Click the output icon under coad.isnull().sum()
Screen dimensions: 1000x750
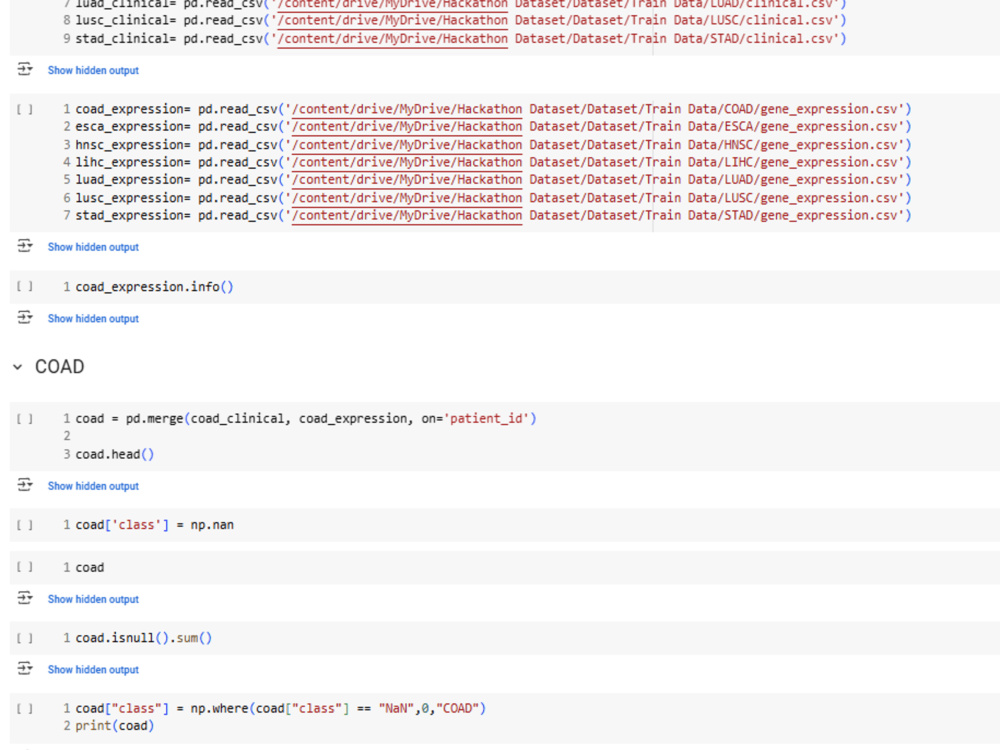click(25, 668)
